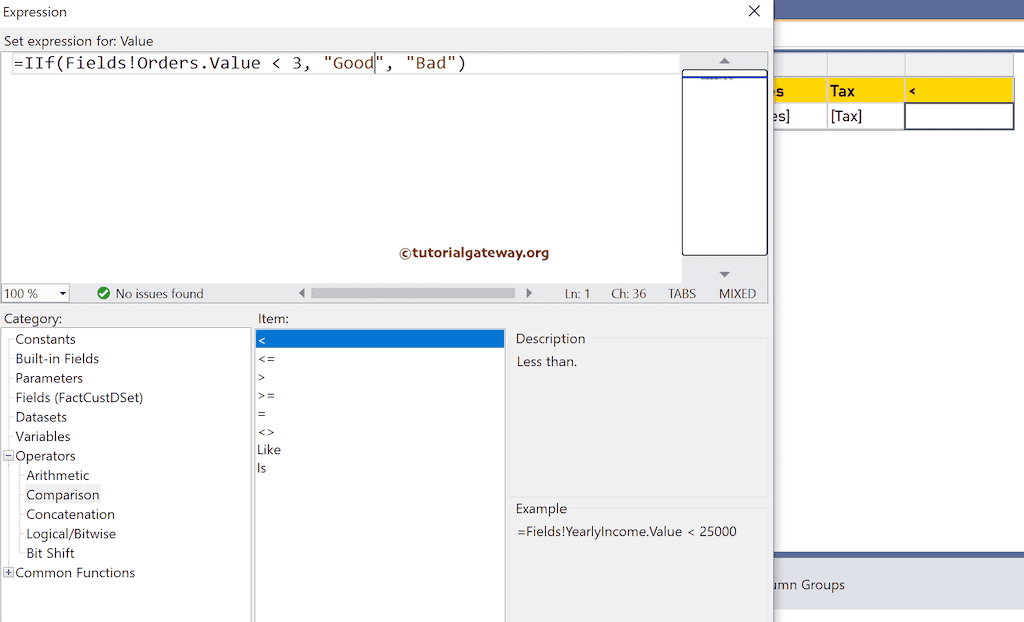1024x622 pixels.
Task: Click the editor minimap overview panel
Action: tap(724, 163)
